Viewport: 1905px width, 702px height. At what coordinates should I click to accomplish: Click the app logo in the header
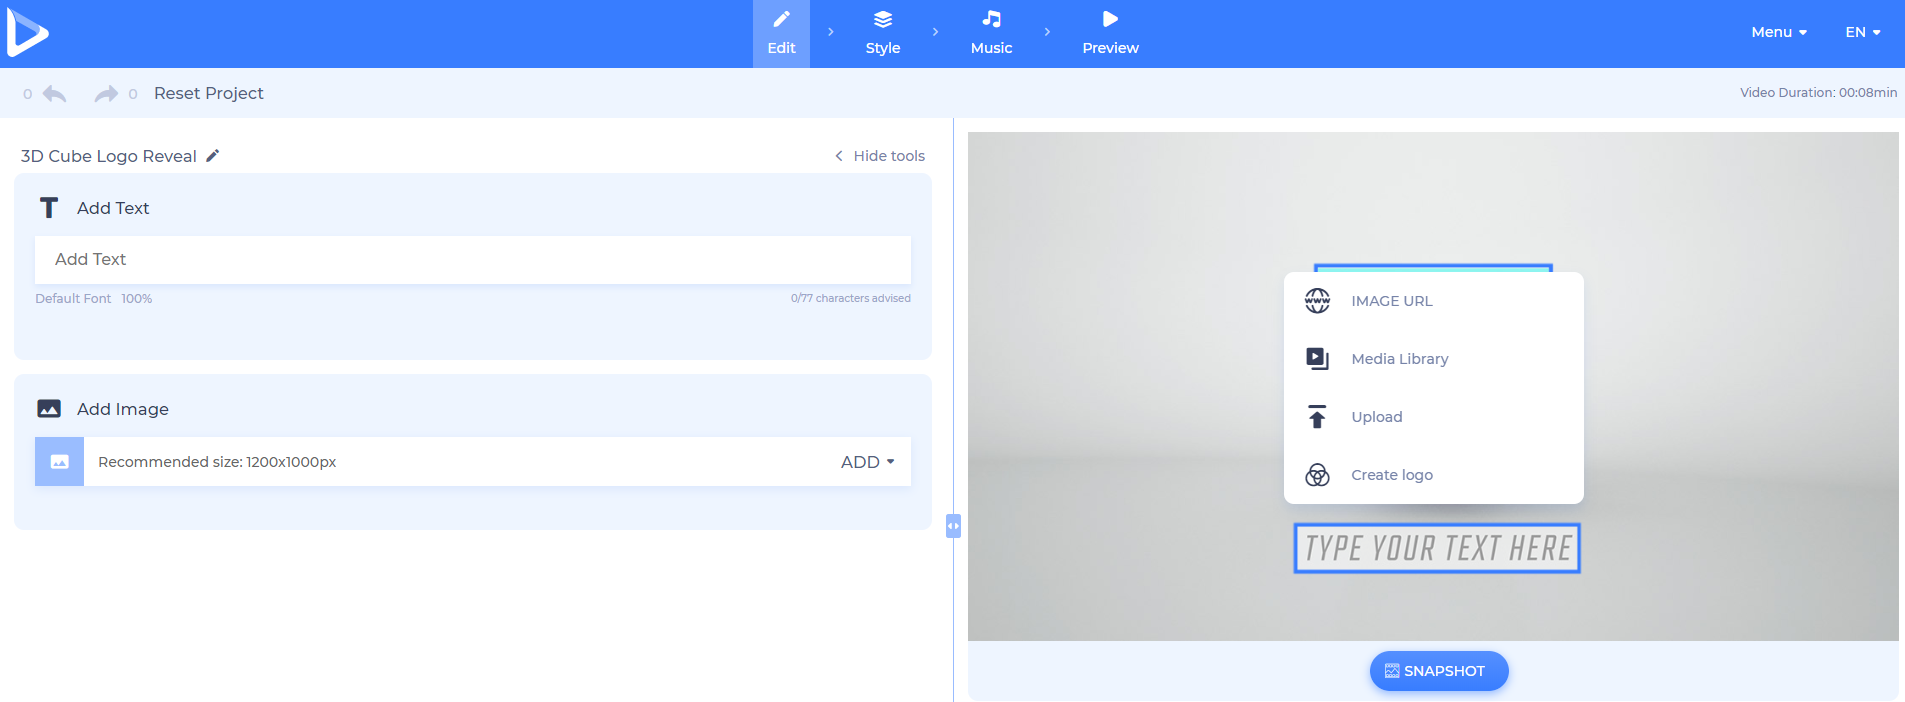tap(27, 33)
